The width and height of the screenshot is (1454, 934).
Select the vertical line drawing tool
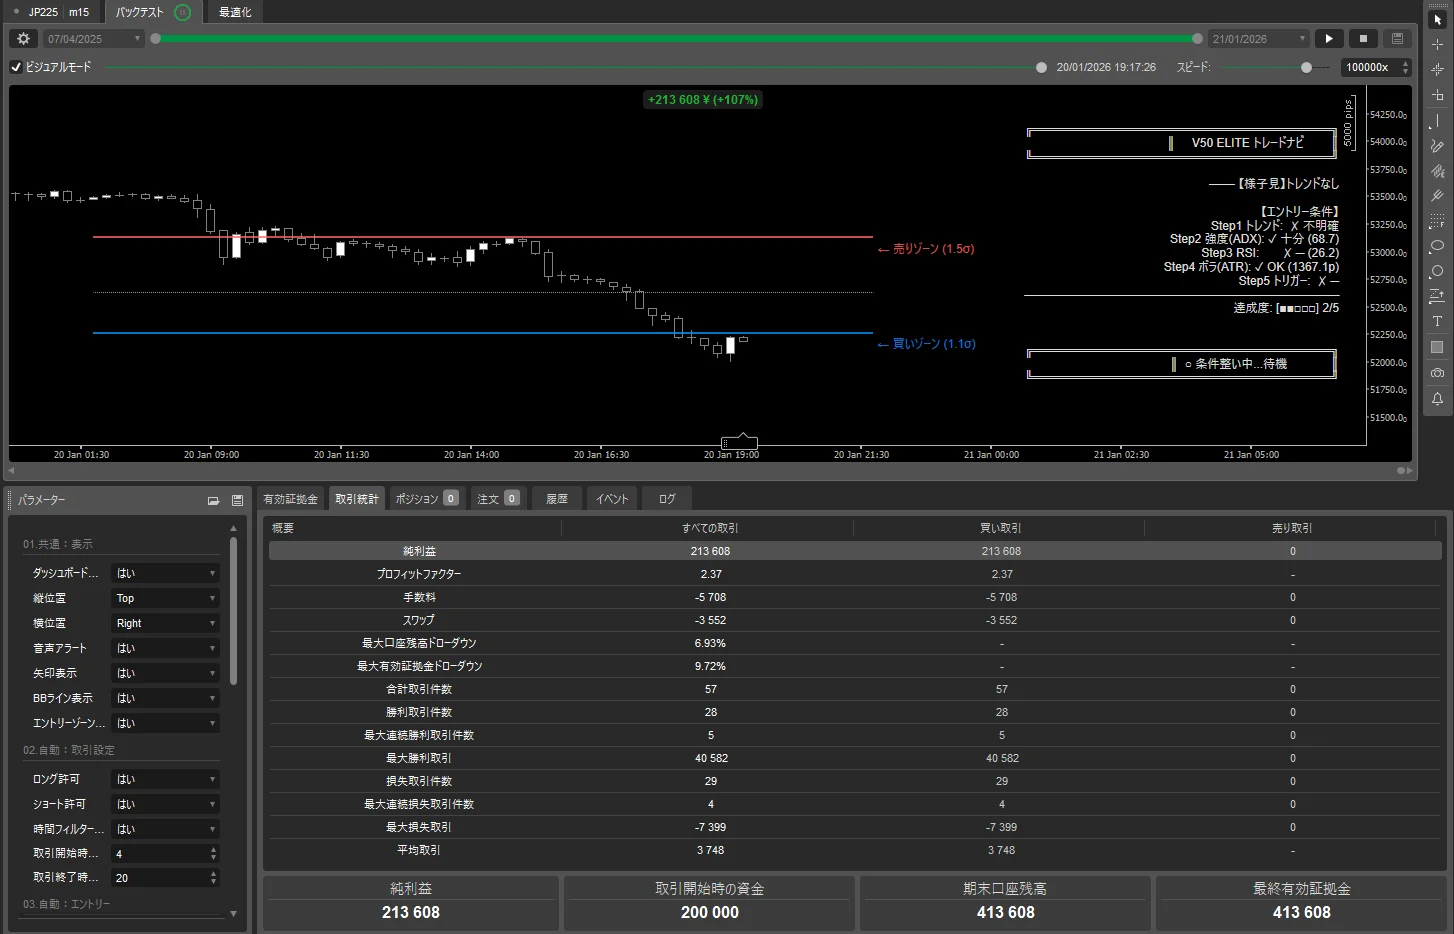pyautogui.click(x=1437, y=121)
